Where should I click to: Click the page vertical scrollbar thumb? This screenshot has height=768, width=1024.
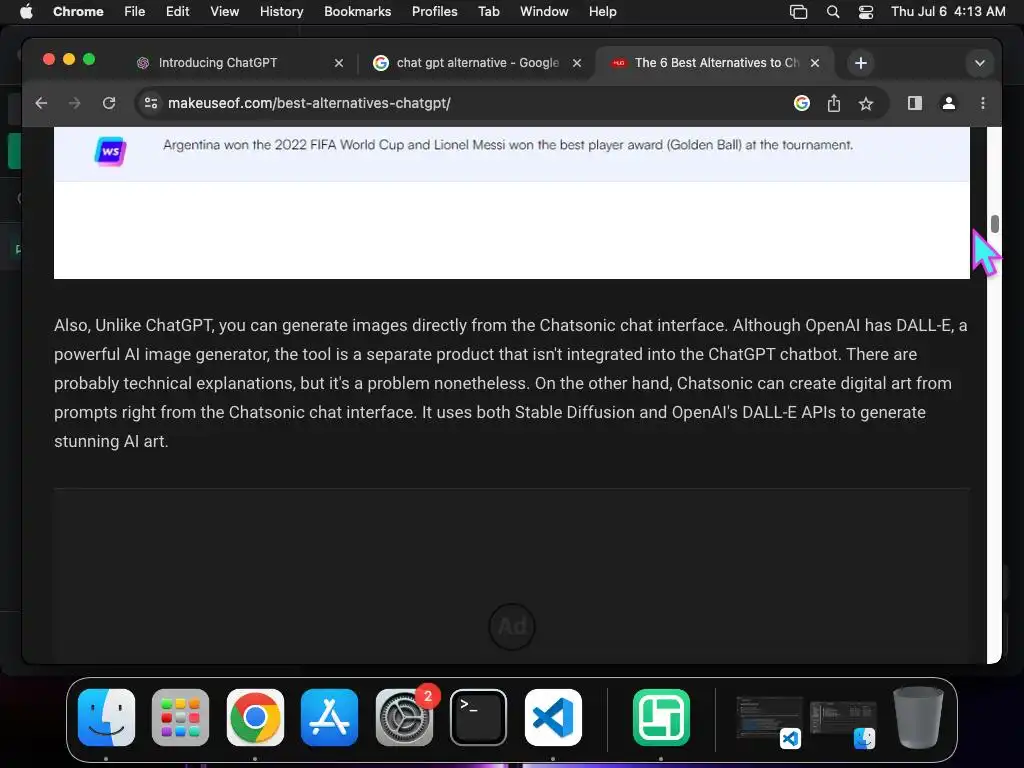click(x=995, y=223)
